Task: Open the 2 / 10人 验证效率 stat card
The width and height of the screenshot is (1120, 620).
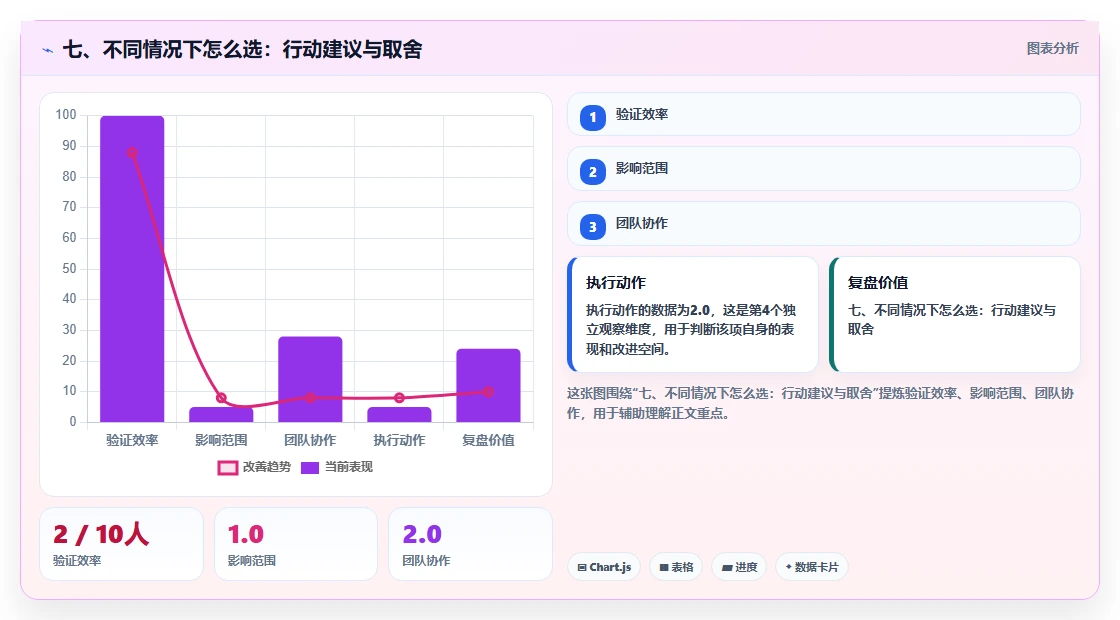Action: coord(121,544)
